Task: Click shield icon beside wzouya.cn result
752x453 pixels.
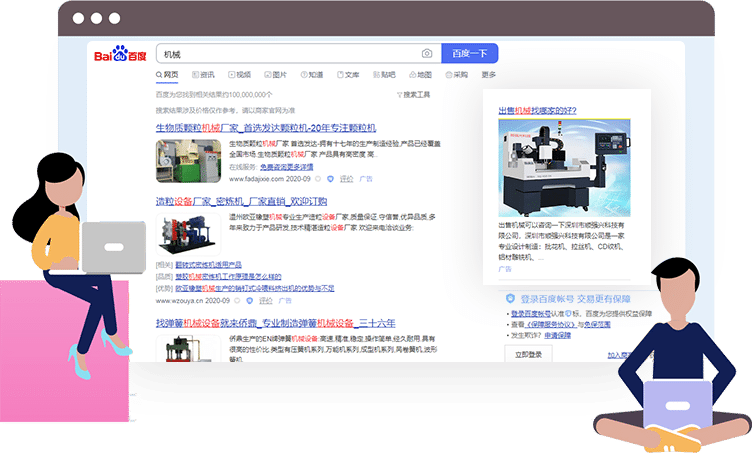Action: [x=248, y=299]
